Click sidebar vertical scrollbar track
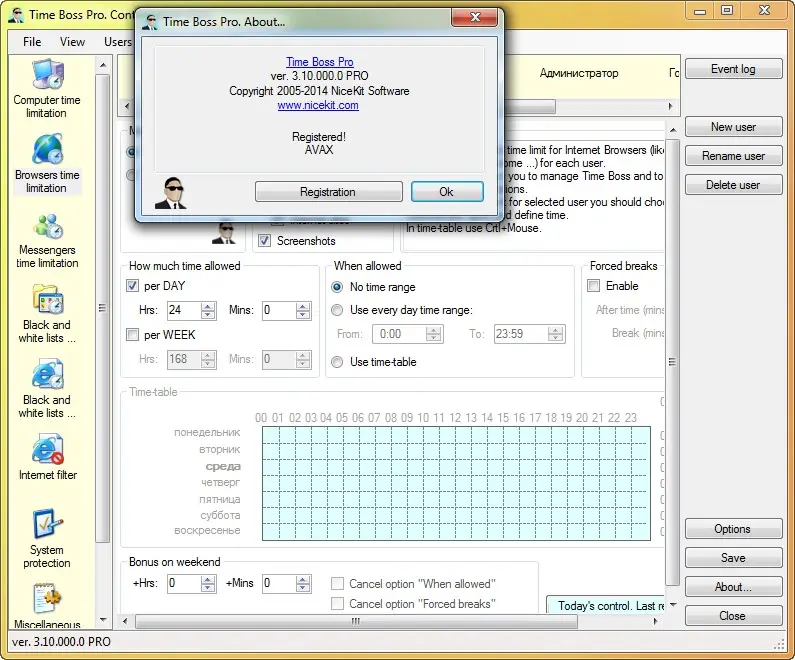This screenshot has width=795, height=660. point(103,578)
